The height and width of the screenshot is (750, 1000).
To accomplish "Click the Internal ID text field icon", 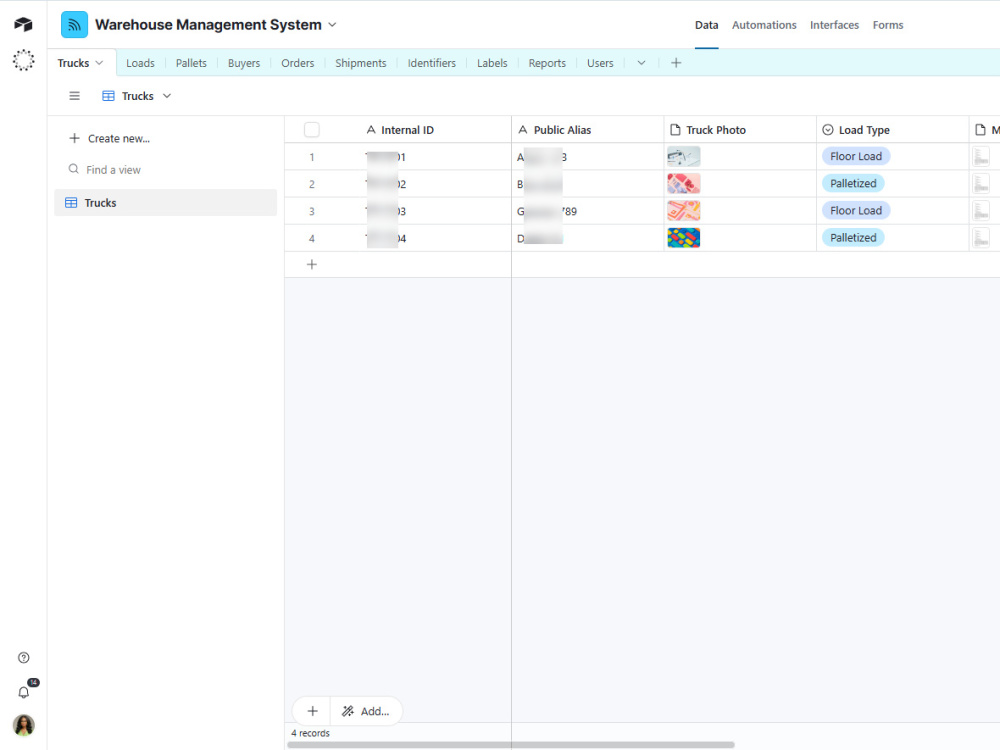I will [371, 129].
